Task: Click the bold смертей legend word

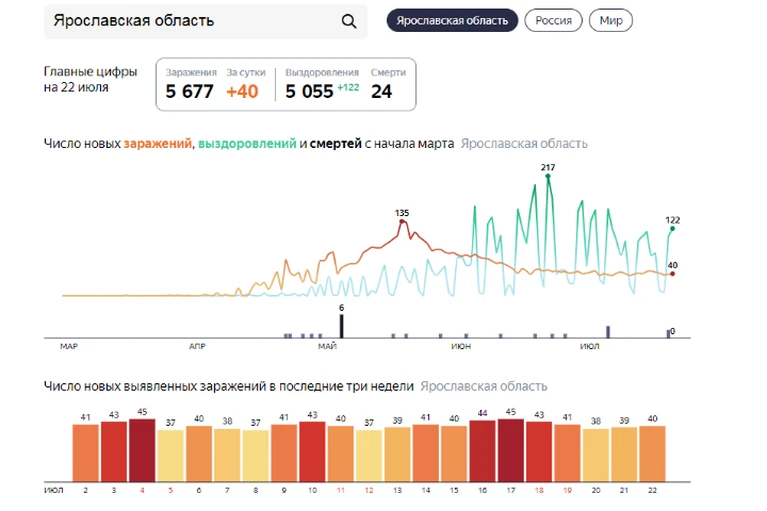Action: tap(335, 143)
